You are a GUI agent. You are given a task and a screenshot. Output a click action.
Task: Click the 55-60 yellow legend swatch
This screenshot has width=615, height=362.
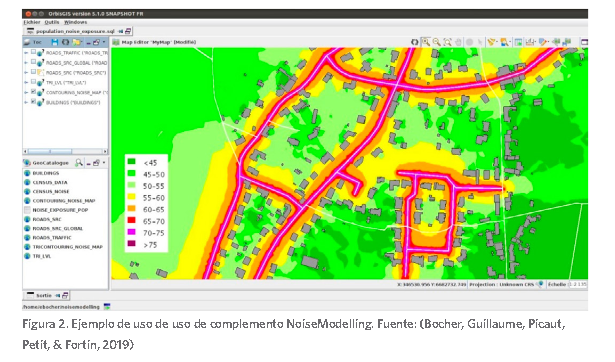[131, 196]
